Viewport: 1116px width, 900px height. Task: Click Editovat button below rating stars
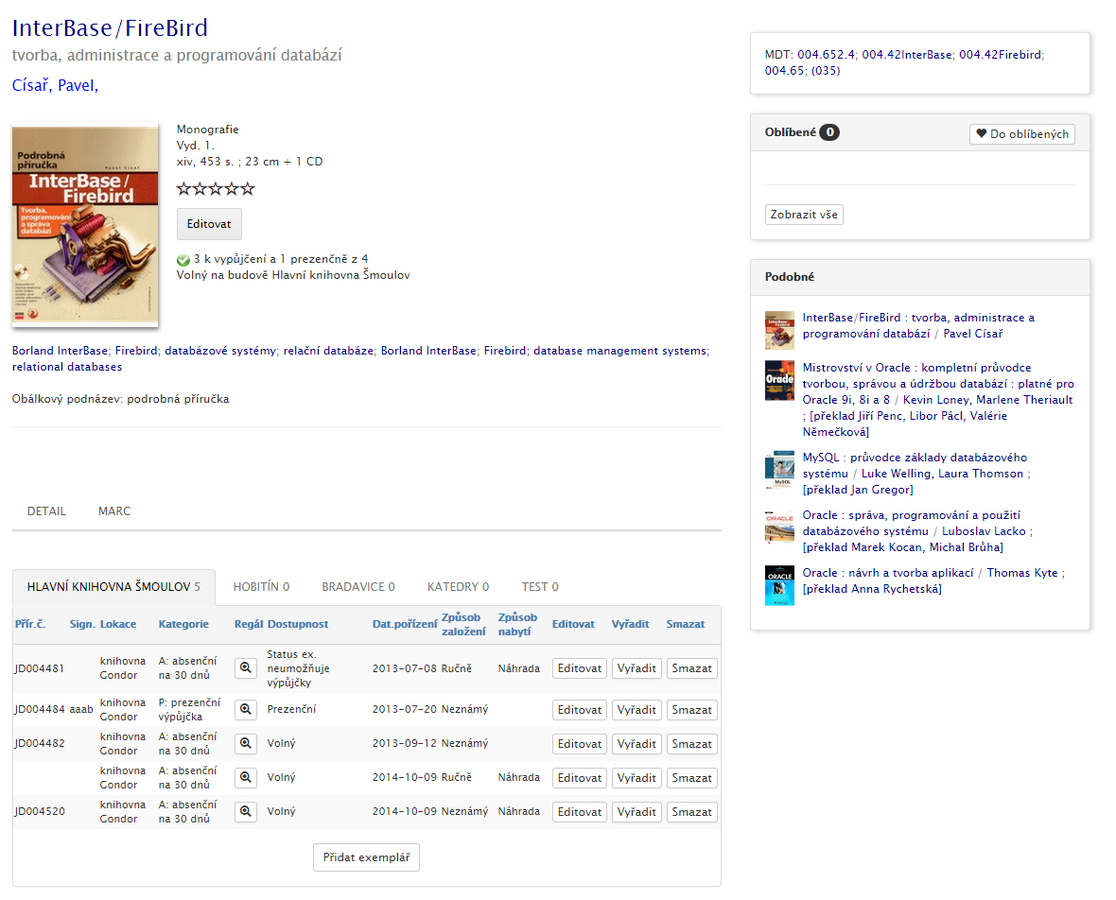209,224
